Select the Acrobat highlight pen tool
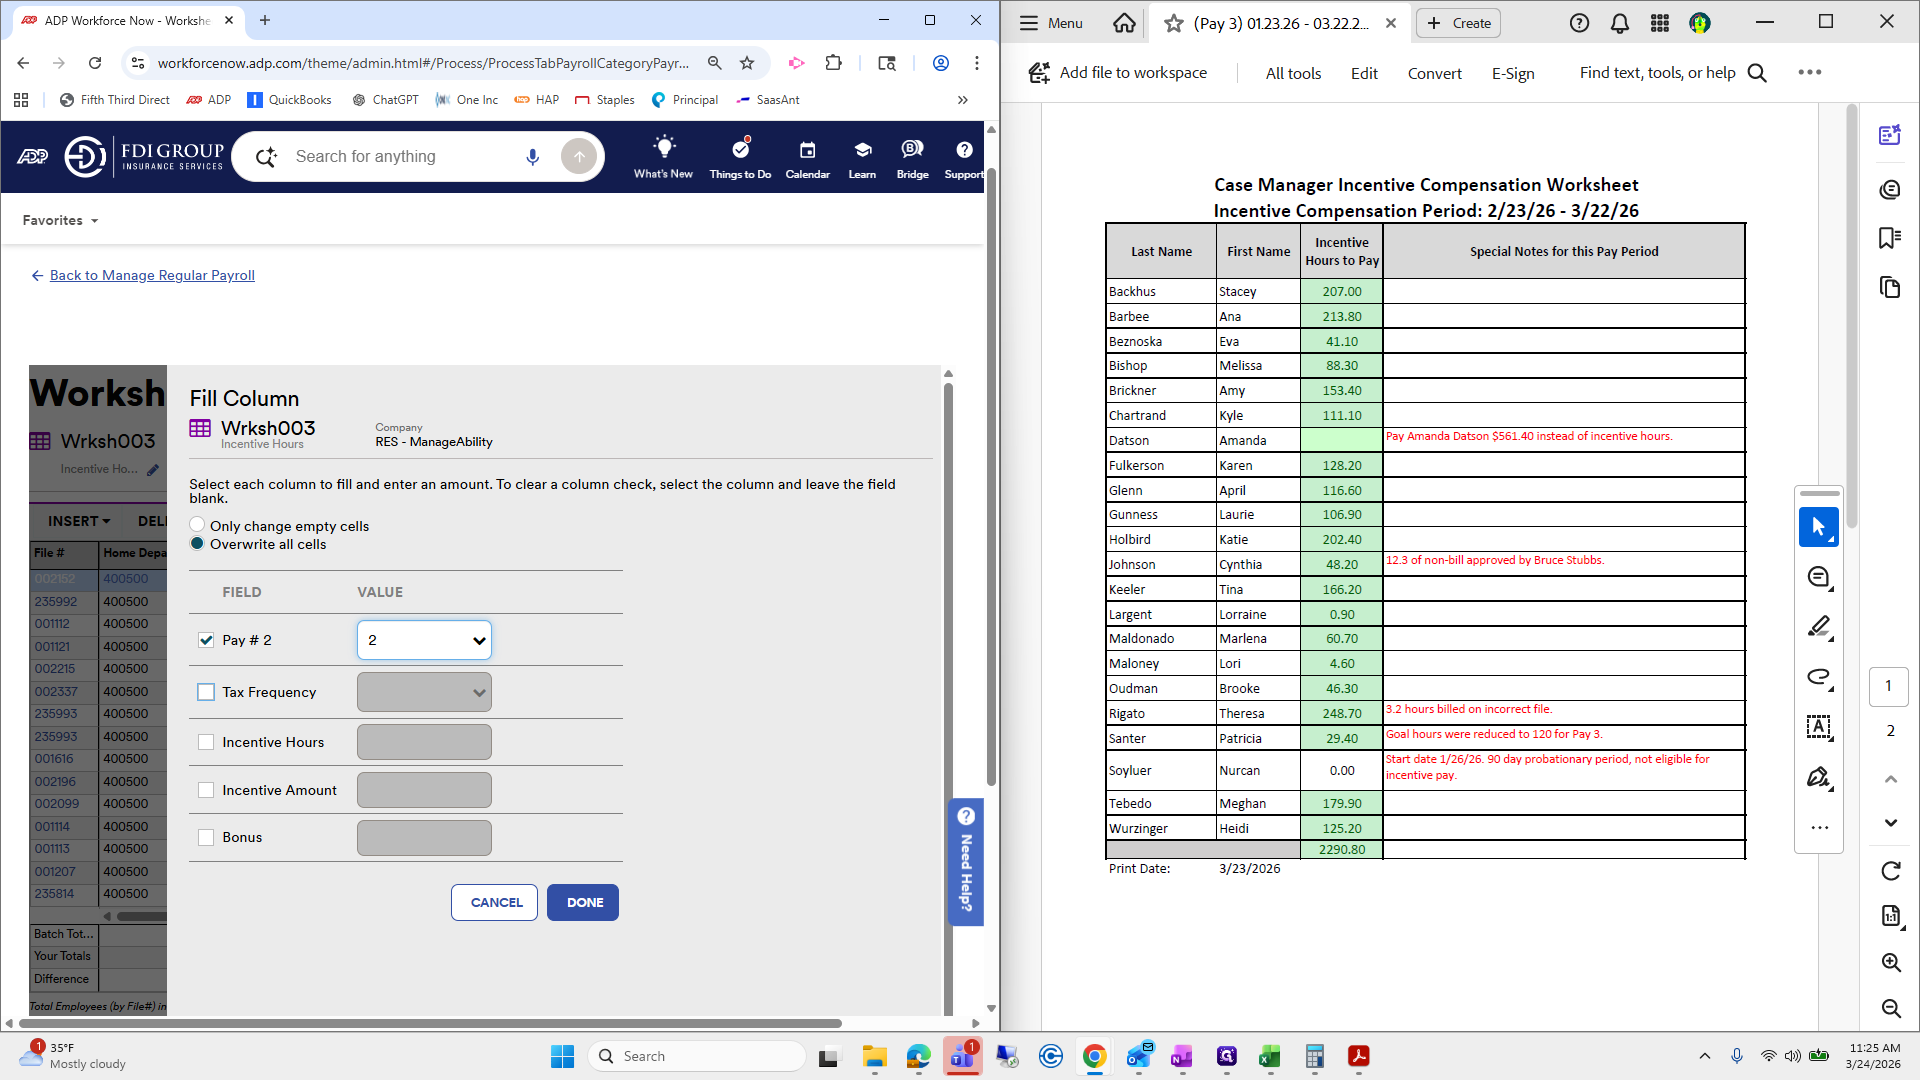The width and height of the screenshot is (1920, 1080). pos(1818,627)
